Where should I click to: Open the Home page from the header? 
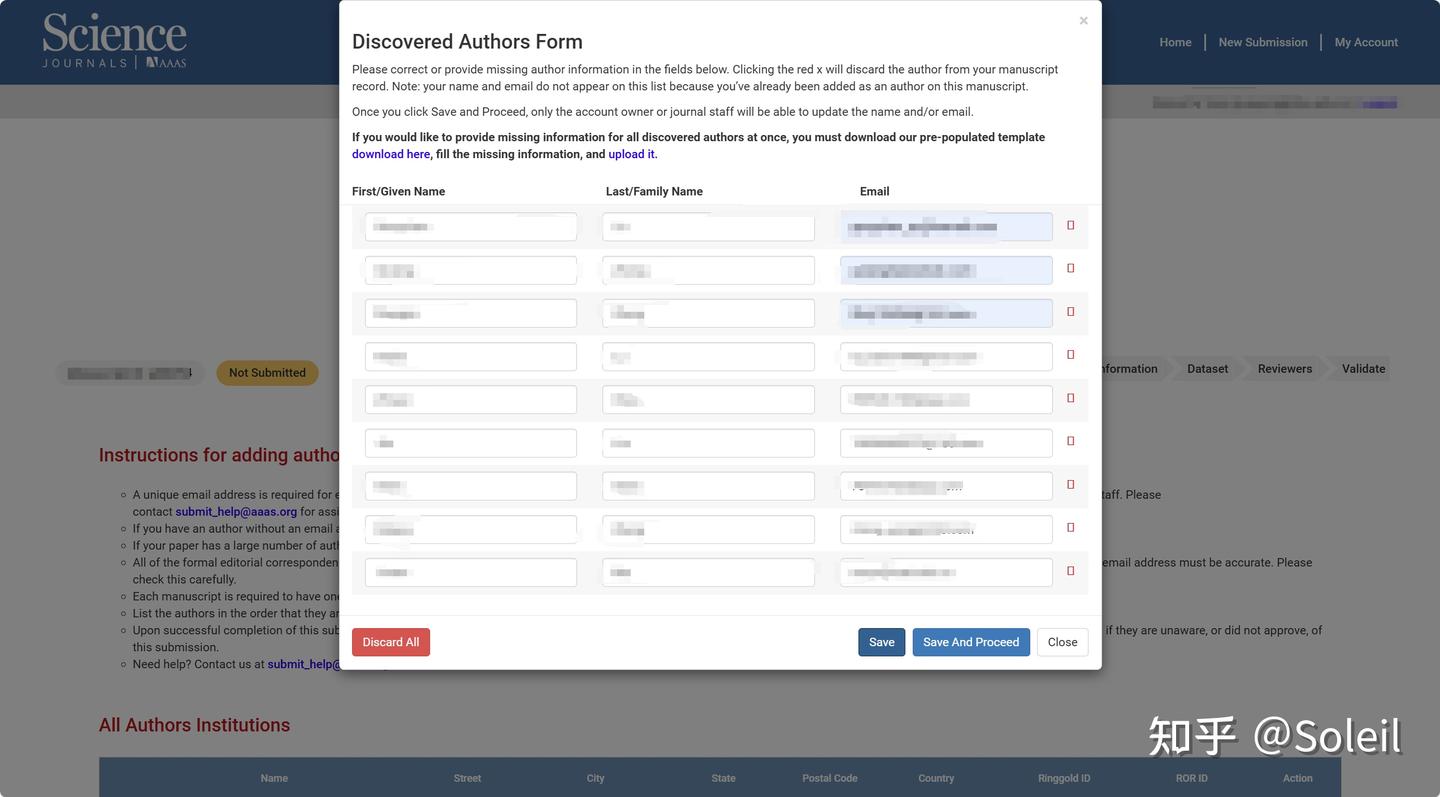(x=1175, y=42)
